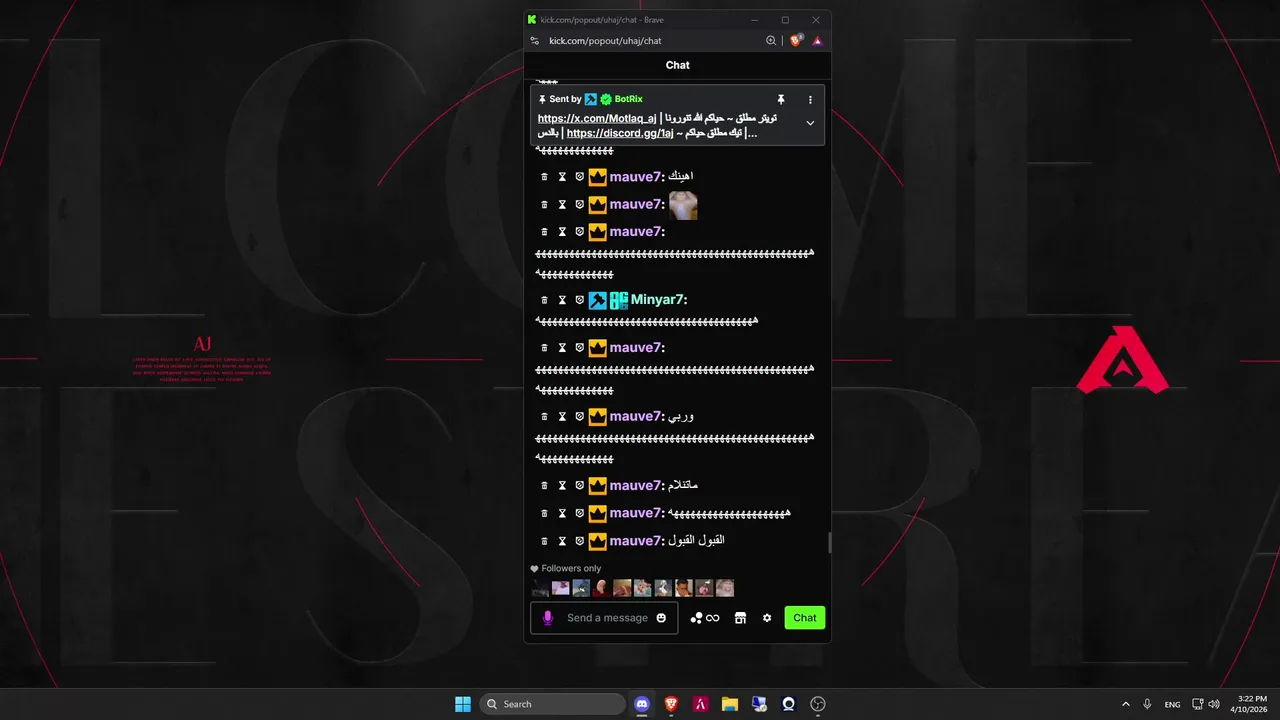This screenshot has width=1280, height=720.
Task: Click the hourglass timeout icon beside Minyar7
Action: pos(562,300)
